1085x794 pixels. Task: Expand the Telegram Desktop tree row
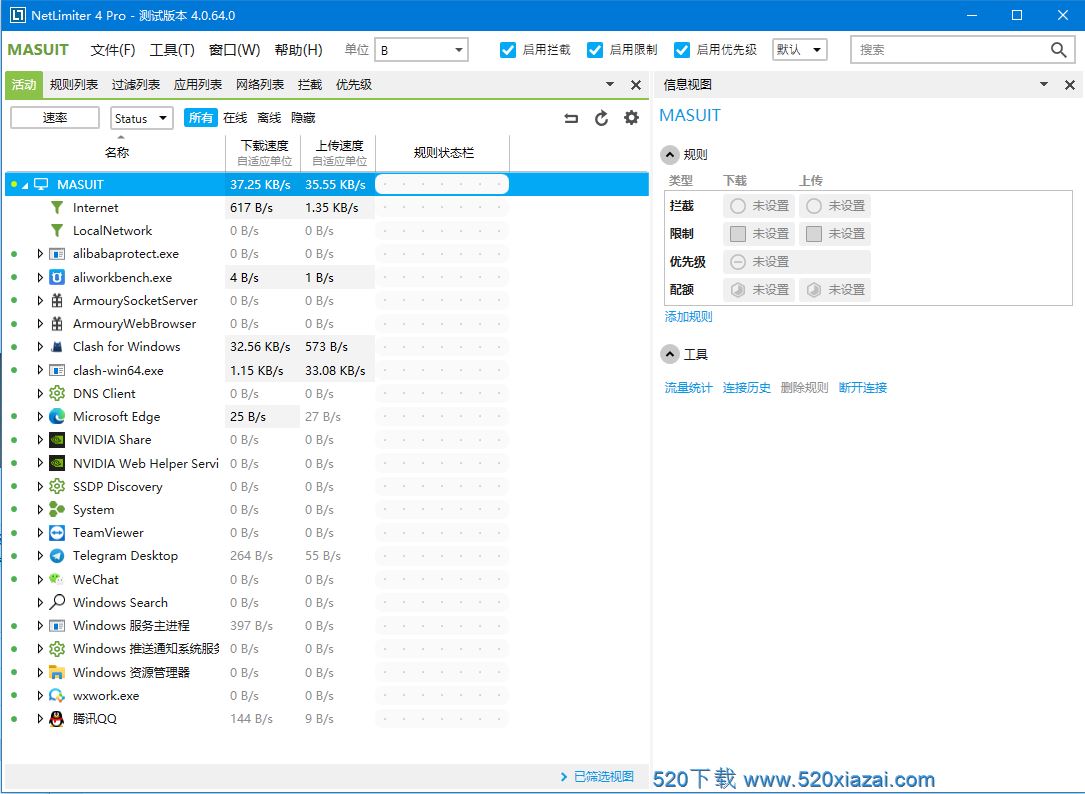click(x=39, y=556)
